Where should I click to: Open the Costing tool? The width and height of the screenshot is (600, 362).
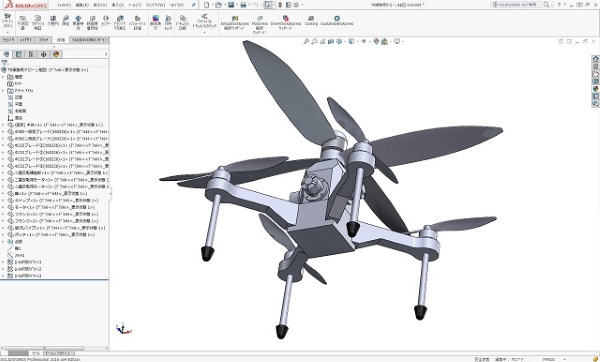pos(311,21)
